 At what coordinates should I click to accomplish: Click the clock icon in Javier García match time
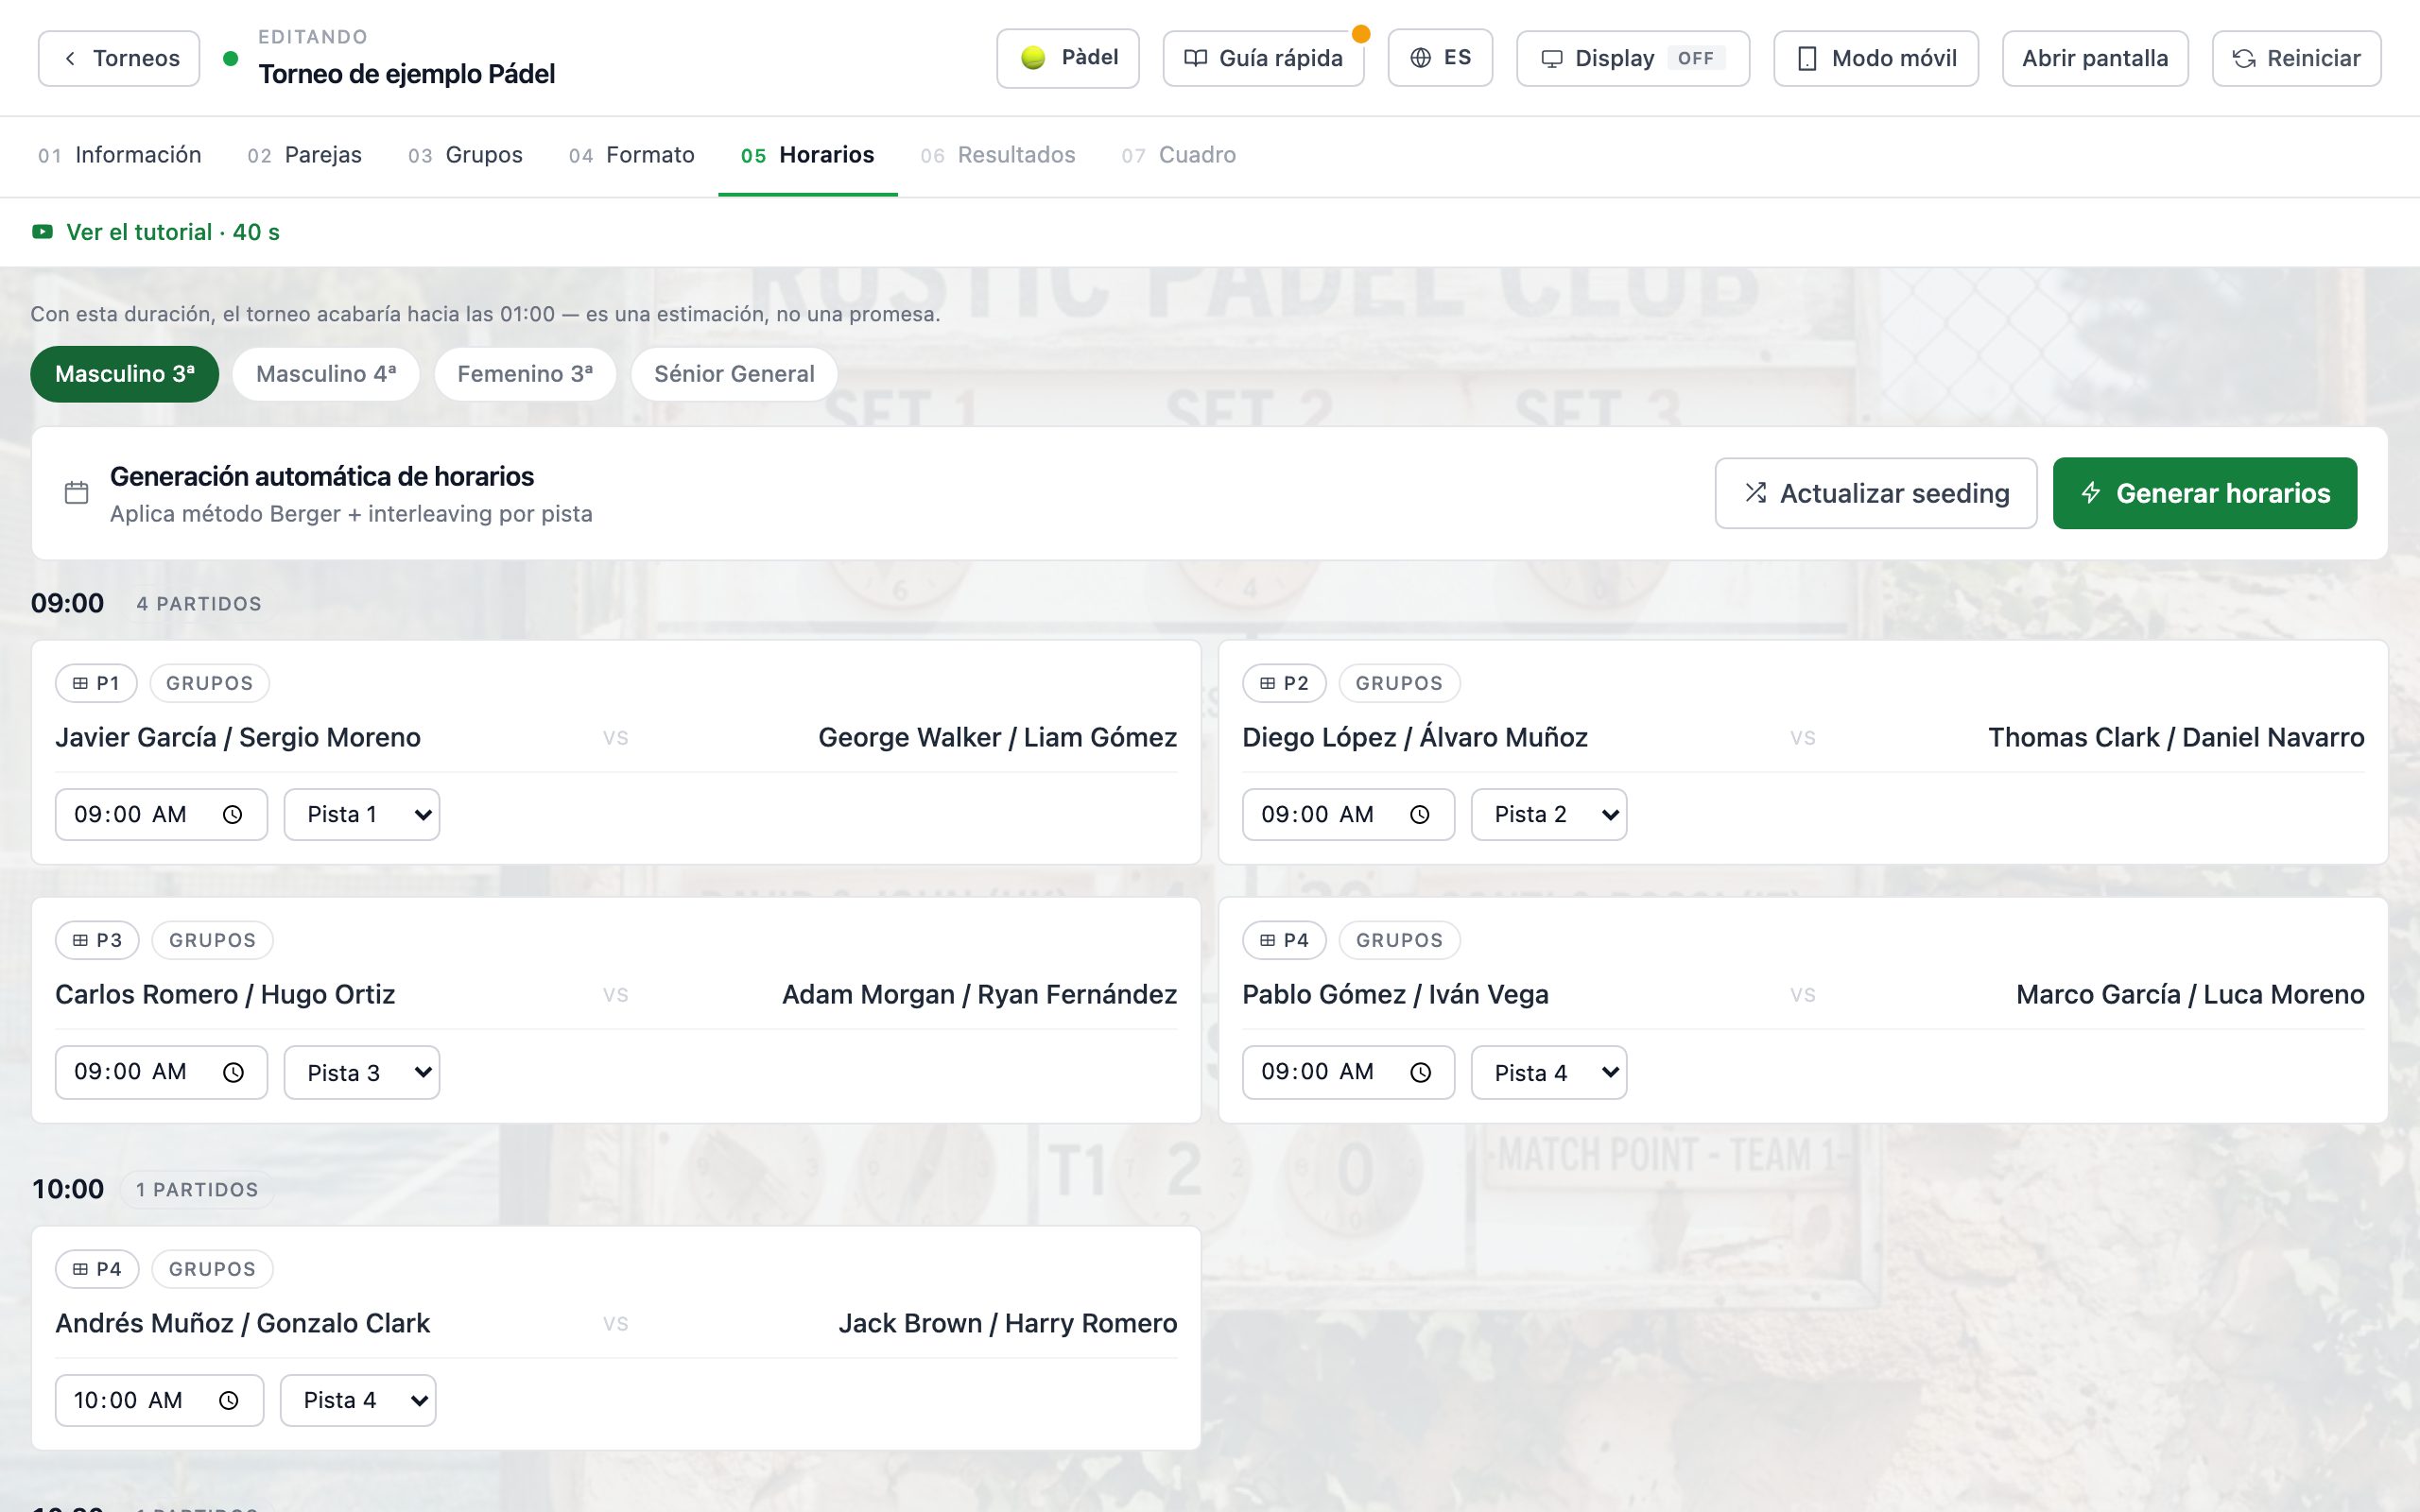pyautogui.click(x=232, y=815)
